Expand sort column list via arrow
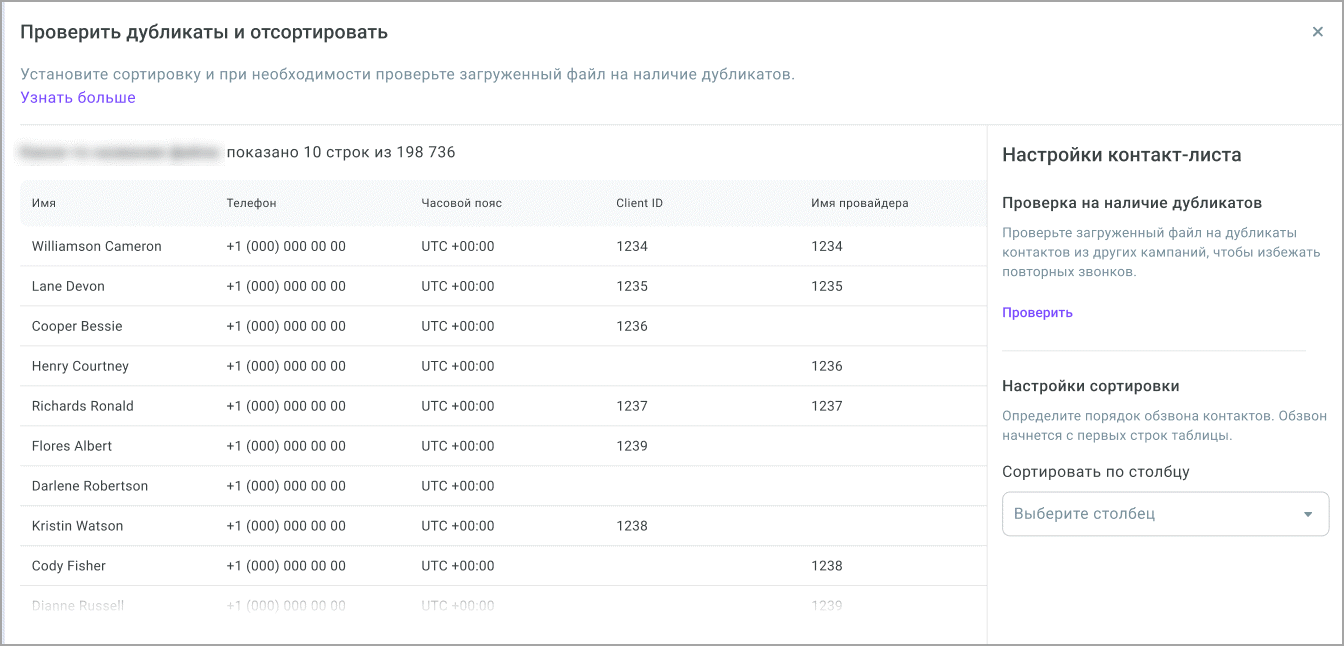Image resolution: width=1344 pixels, height=646 pixels. tap(1307, 515)
